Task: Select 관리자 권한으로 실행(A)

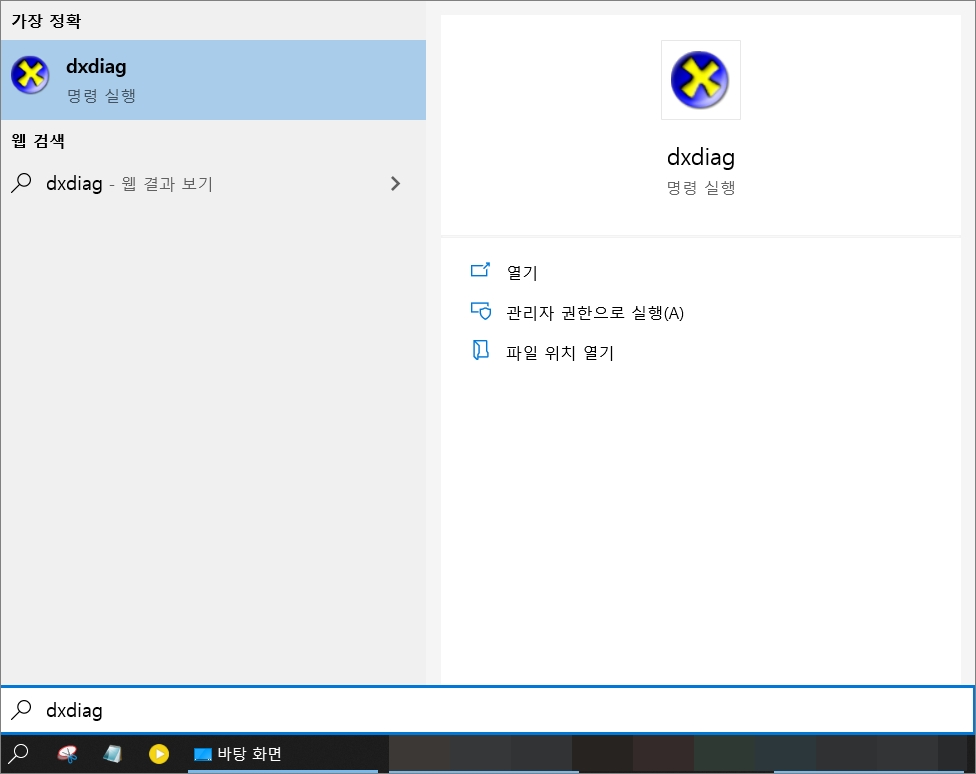Action: (594, 313)
